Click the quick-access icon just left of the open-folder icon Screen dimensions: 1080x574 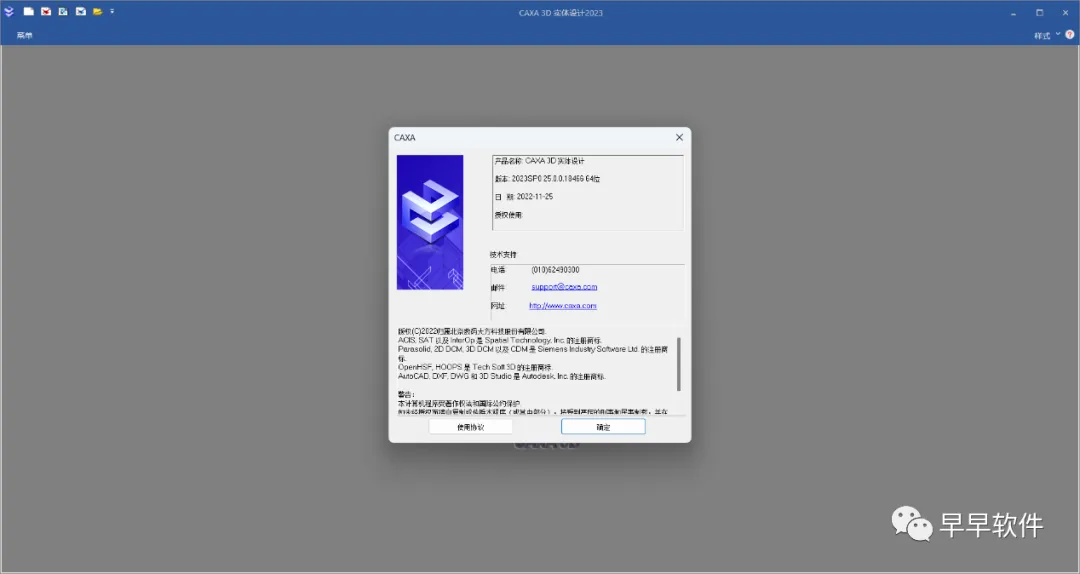pyautogui.click(x=81, y=12)
